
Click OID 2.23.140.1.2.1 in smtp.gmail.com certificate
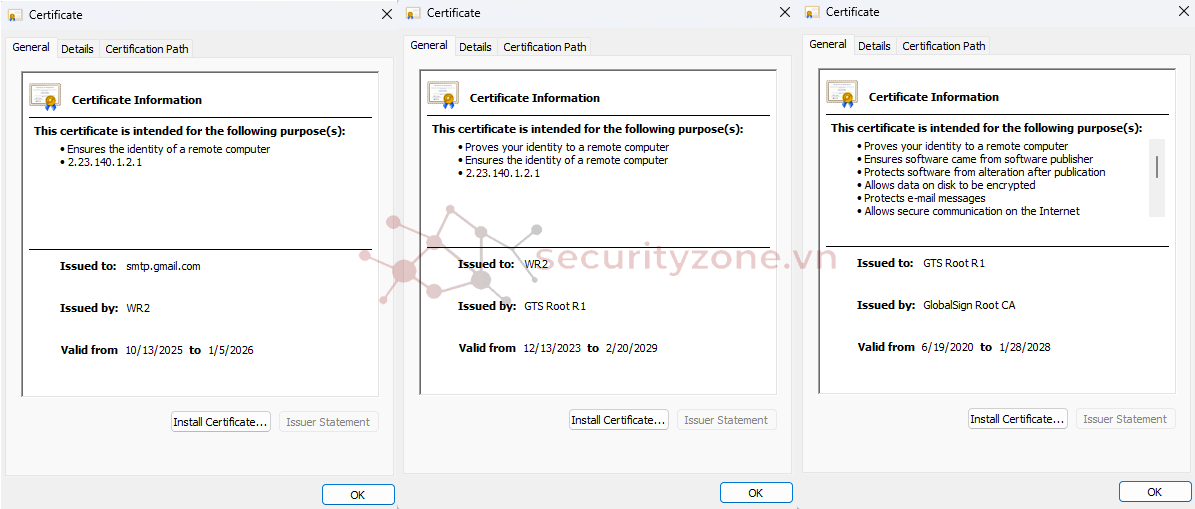click(x=101, y=162)
